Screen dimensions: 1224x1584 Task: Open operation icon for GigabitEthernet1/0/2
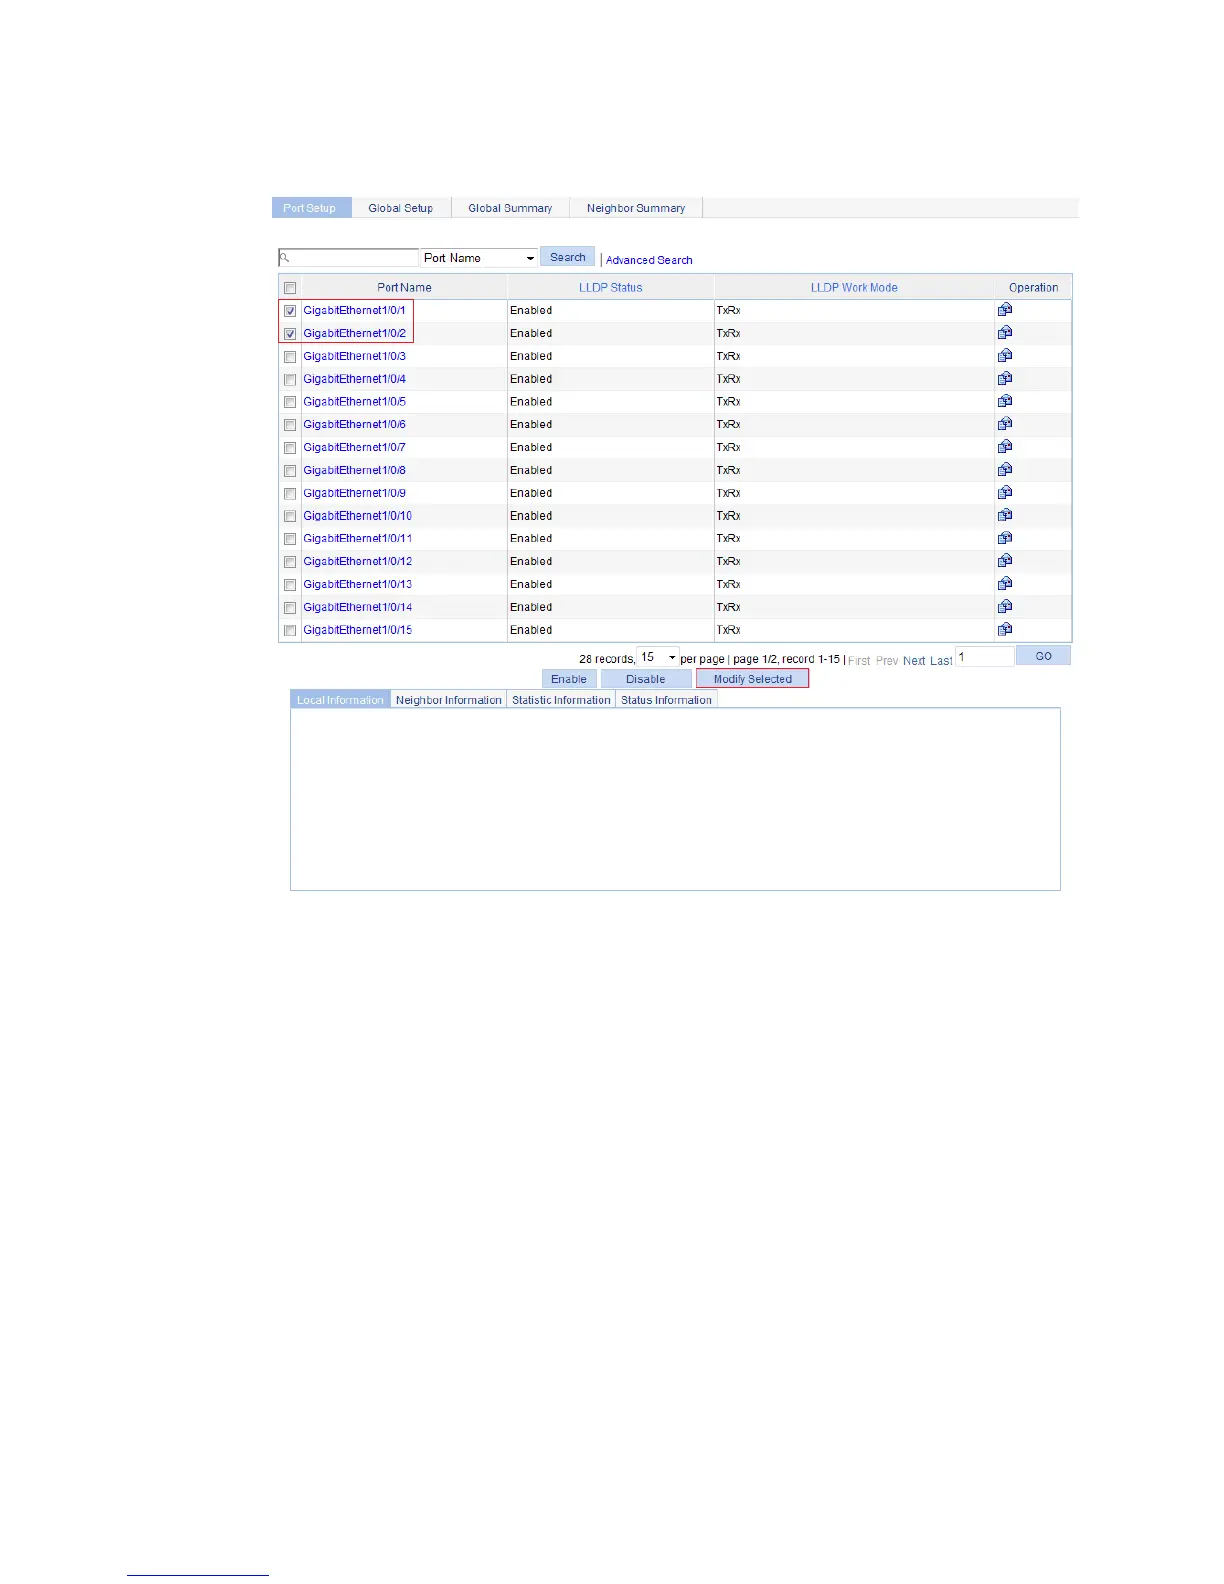[1005, 333]
